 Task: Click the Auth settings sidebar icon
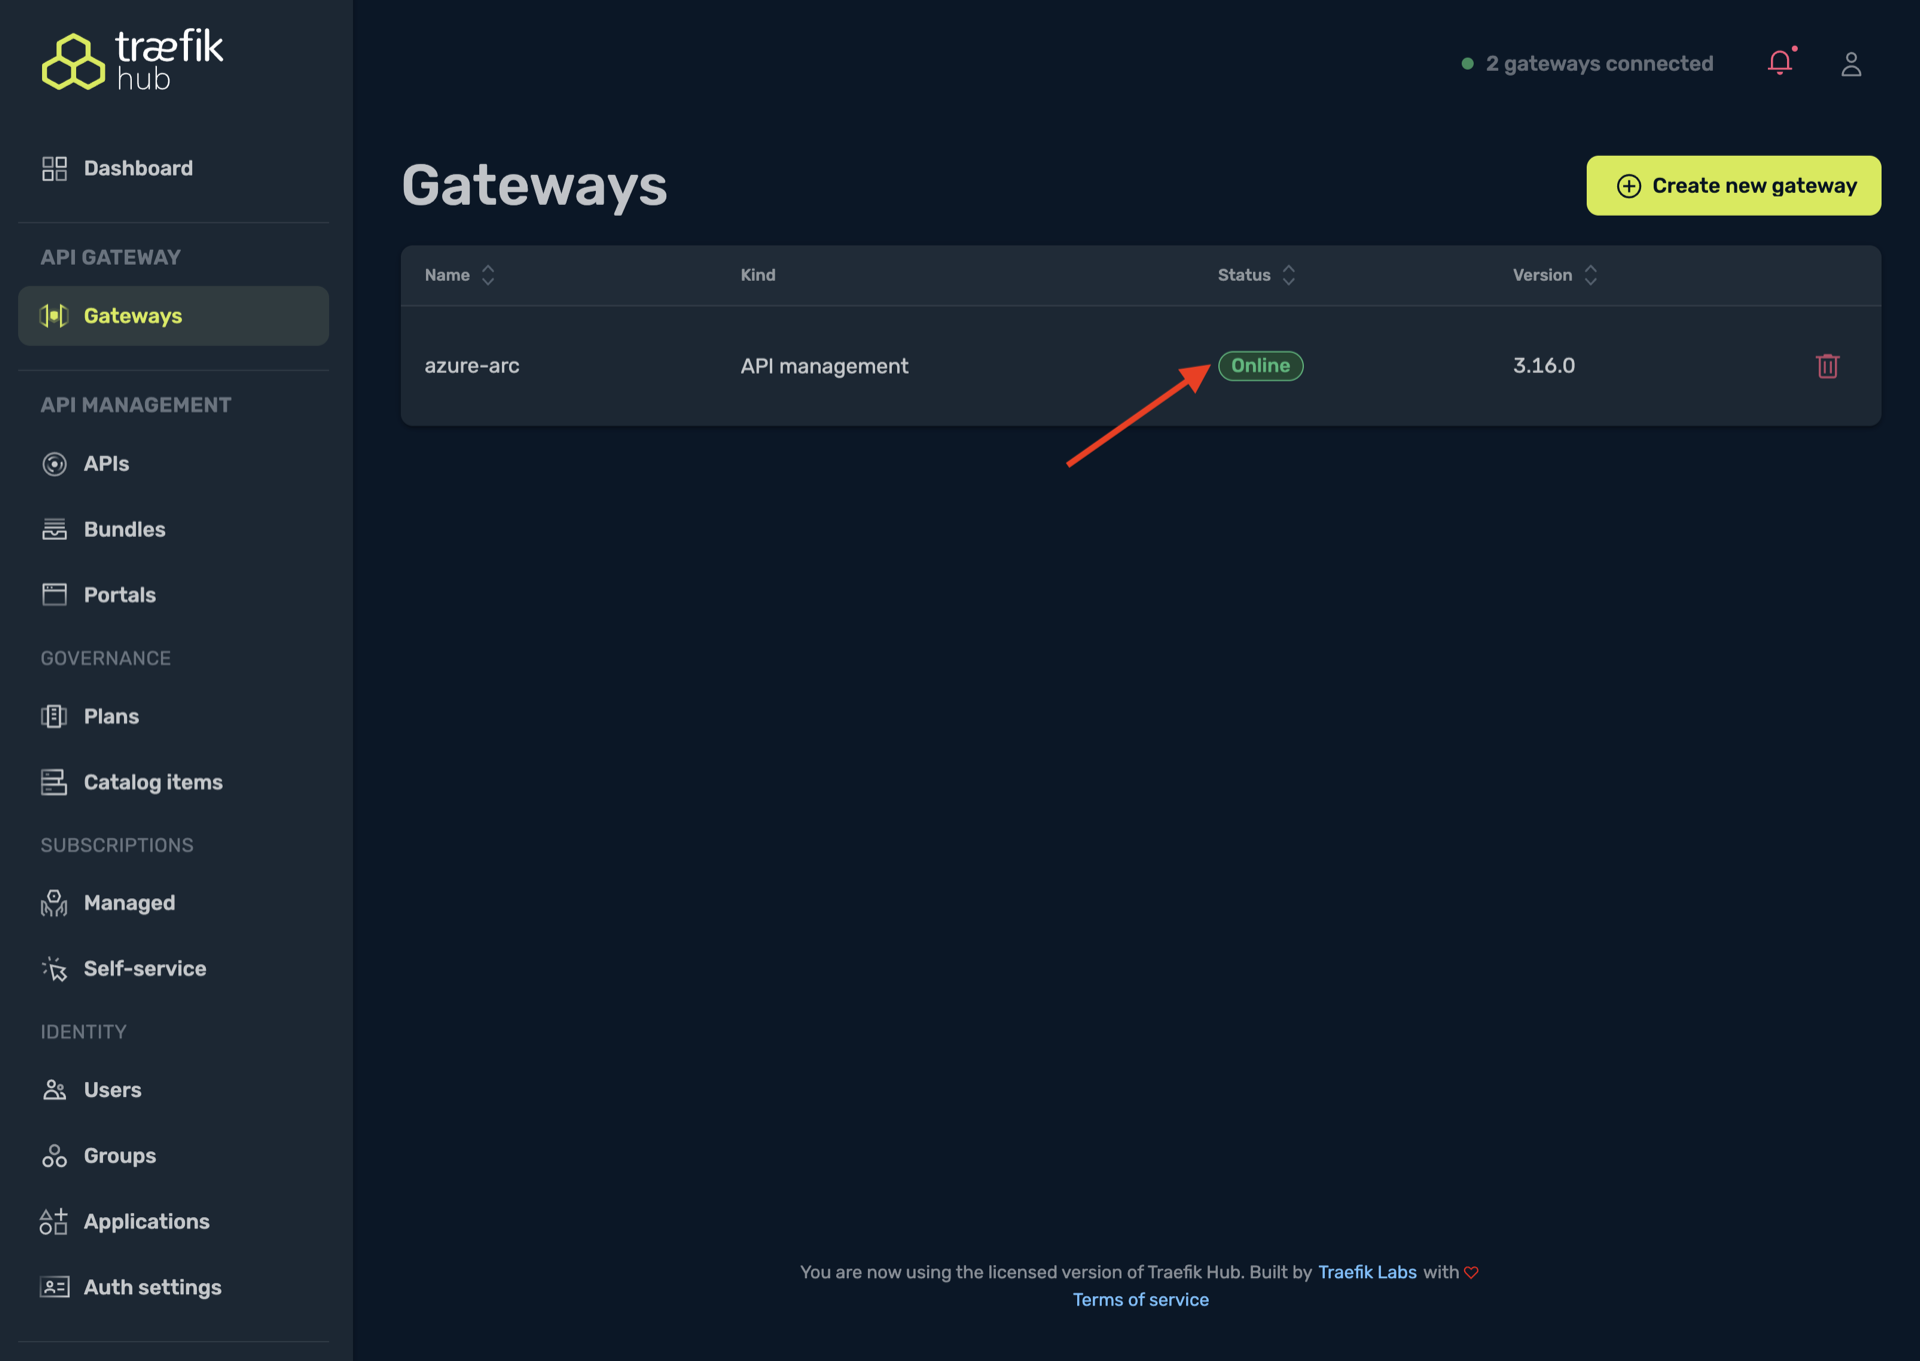pos(54,1287)
